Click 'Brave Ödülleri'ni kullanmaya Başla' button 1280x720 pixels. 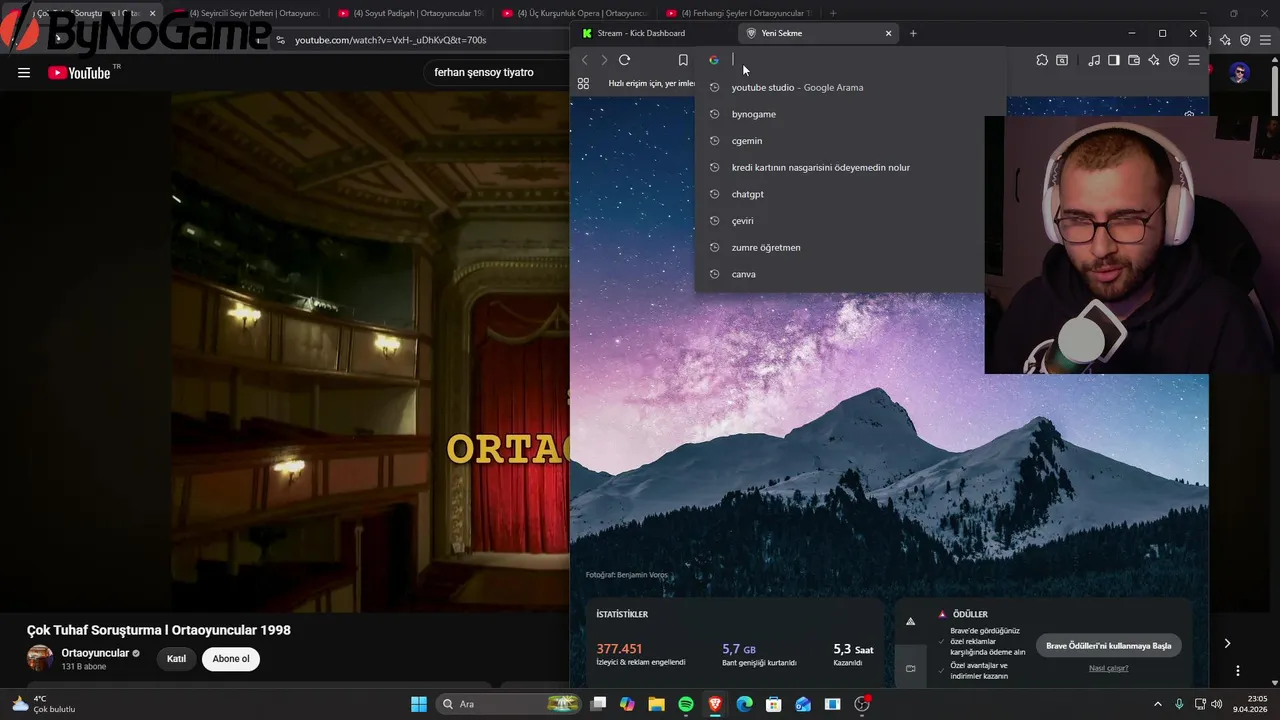tap(1108, 646)
